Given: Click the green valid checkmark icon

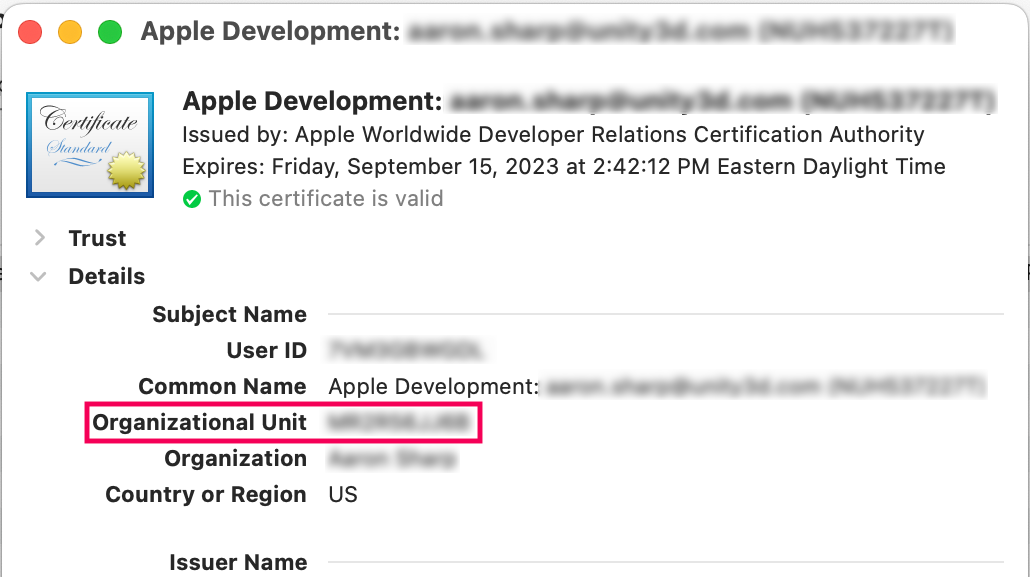Looking at the screenshot, I should [192, 199].
